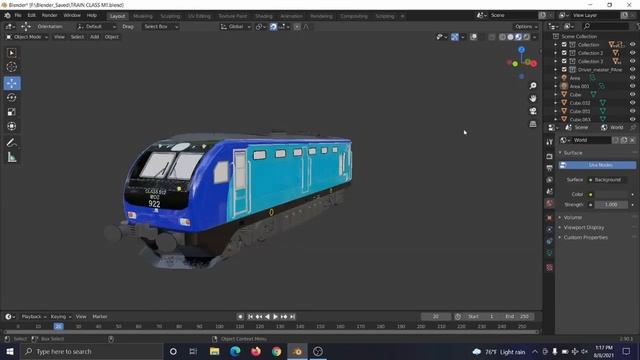Hide the Cube object eye icon
The width and height of the screenshot is (640, 360).
[632, 94]
